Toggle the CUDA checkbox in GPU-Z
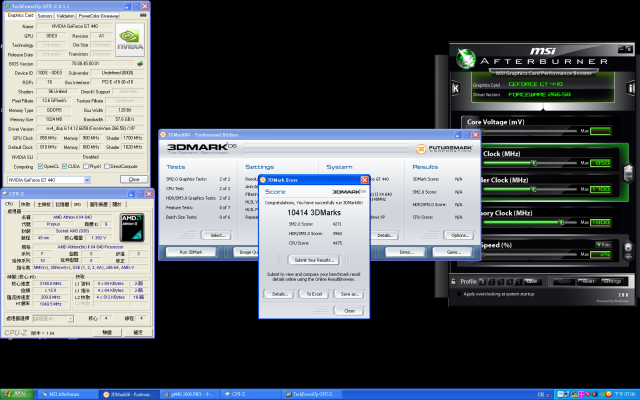The width and height of the screenshot is (640, 400). pyautogui.click(x=64, y=166)
